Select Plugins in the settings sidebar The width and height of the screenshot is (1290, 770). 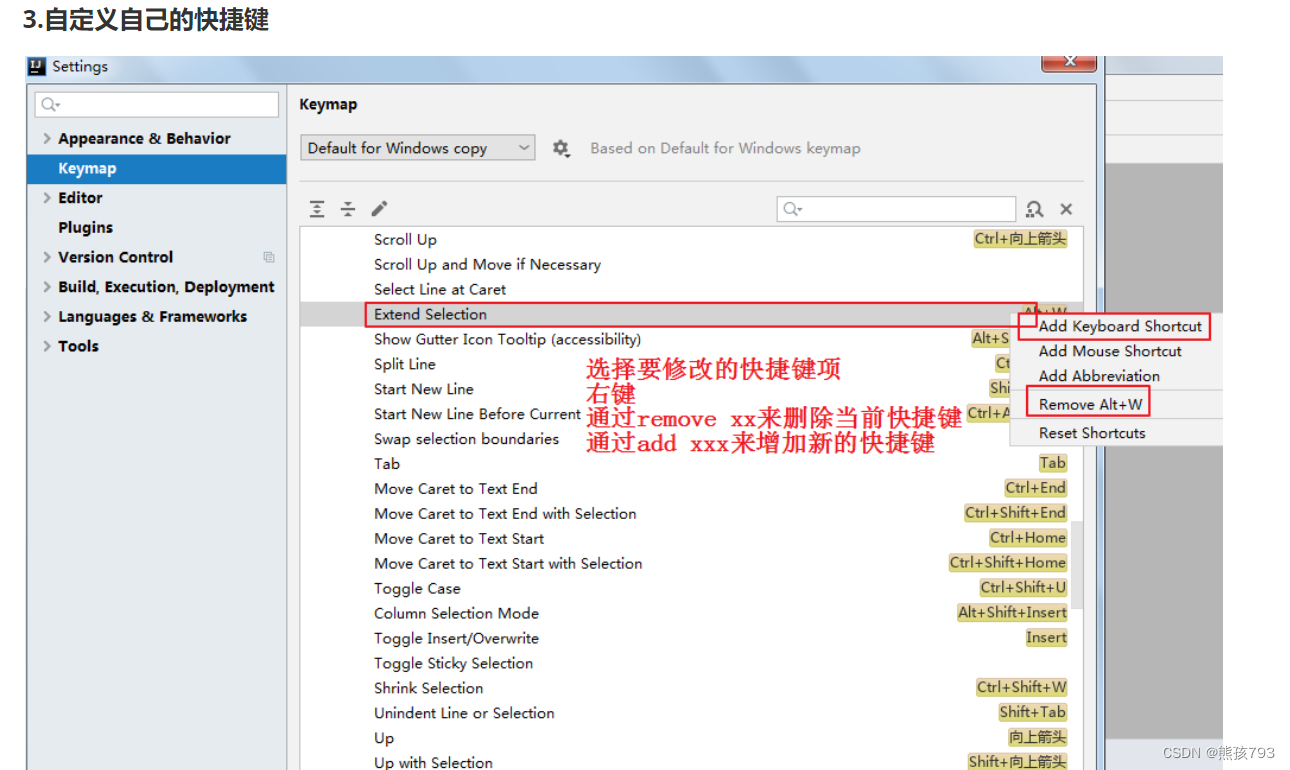pyautogui.click(x=157, y=228)
